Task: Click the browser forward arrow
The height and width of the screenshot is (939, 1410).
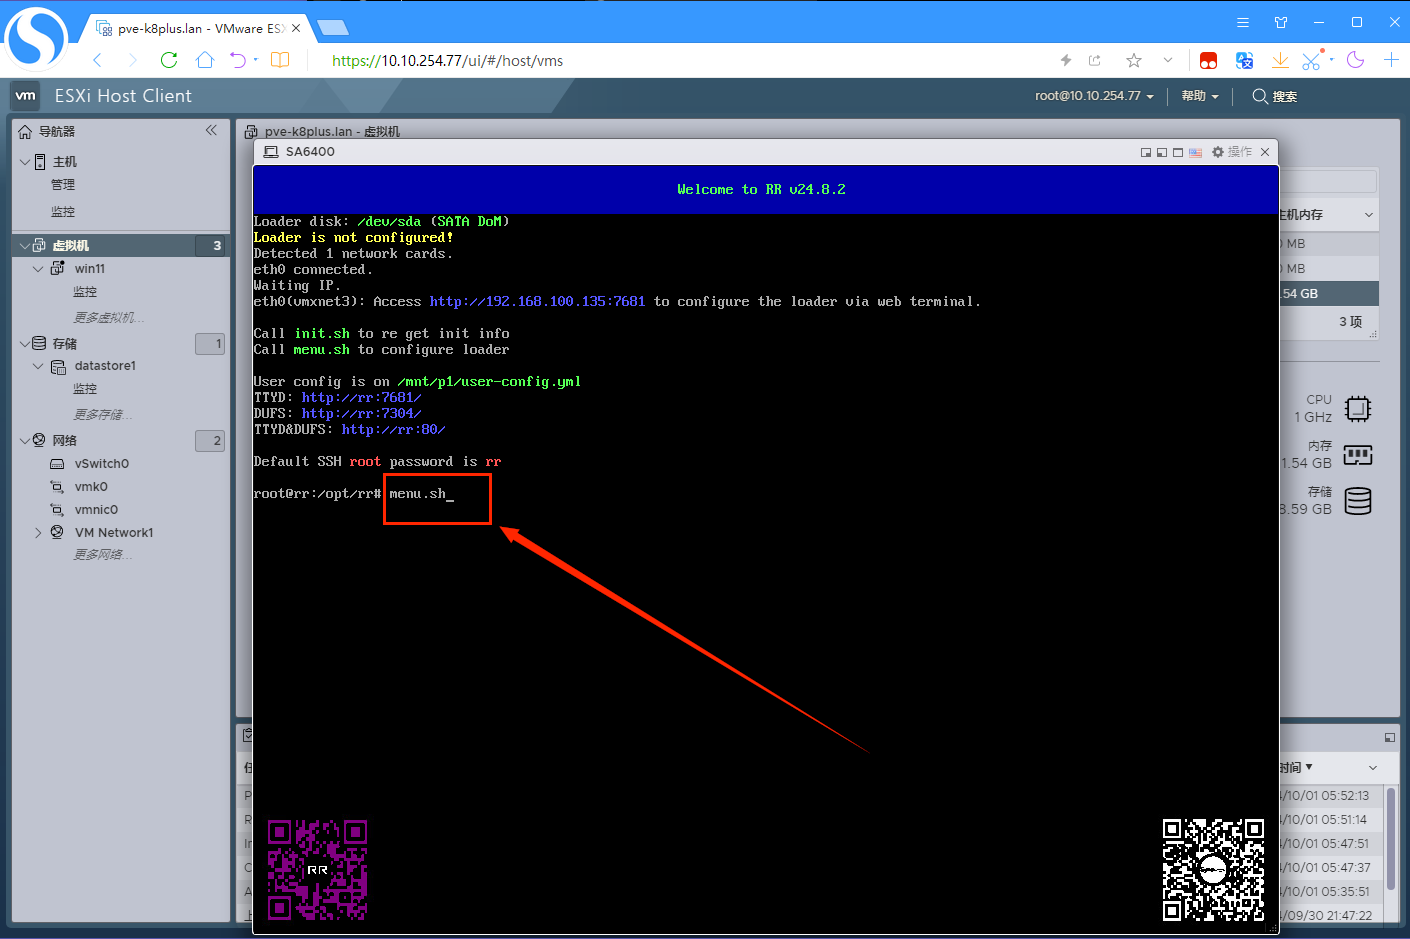Action: (x=132, y=60)
